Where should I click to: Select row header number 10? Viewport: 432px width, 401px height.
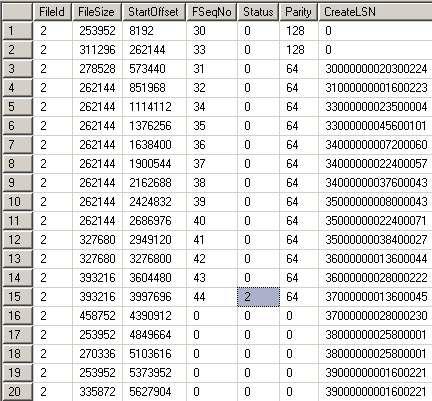click(18, 202)
